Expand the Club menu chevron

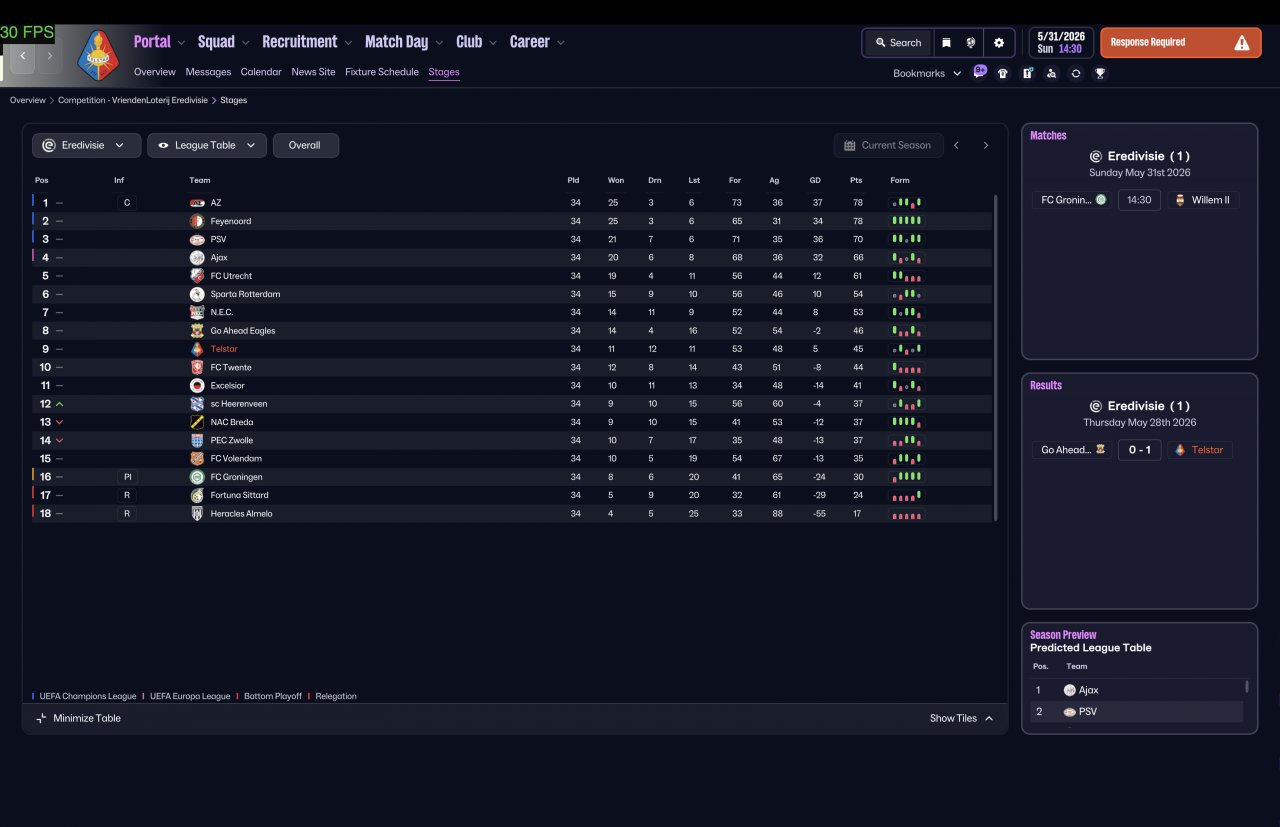[493, 43]
